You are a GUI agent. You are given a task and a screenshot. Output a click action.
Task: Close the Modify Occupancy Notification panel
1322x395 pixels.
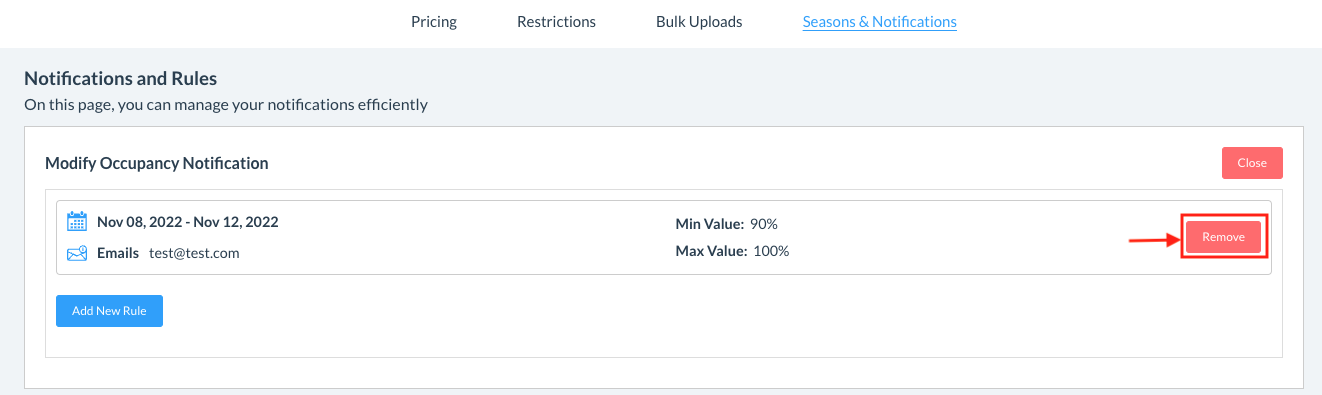click(1252, 163)
